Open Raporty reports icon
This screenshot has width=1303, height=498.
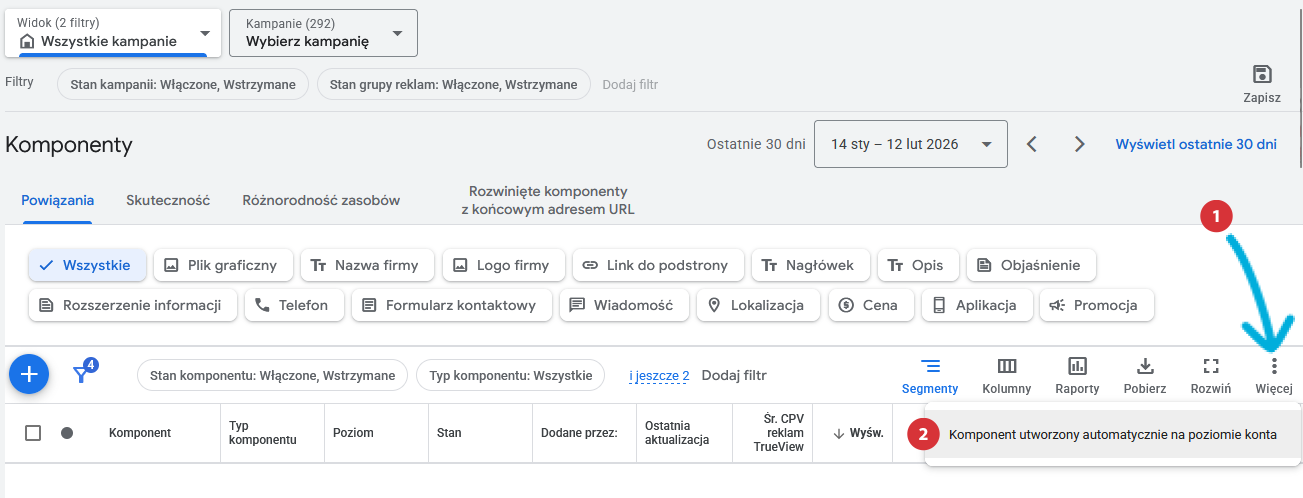1077,375
